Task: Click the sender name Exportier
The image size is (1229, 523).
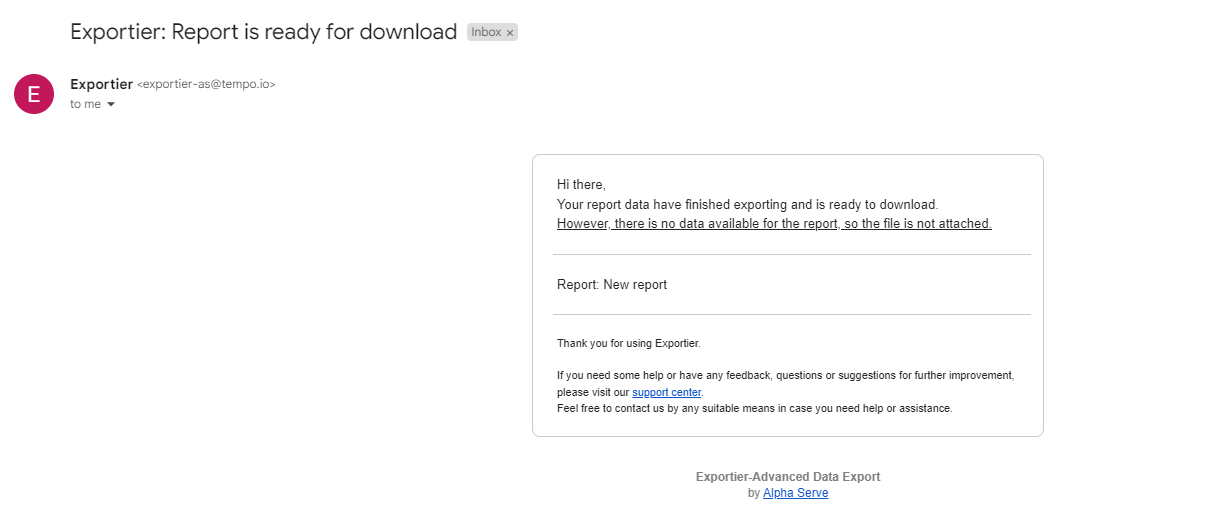Action: [101, 84]
